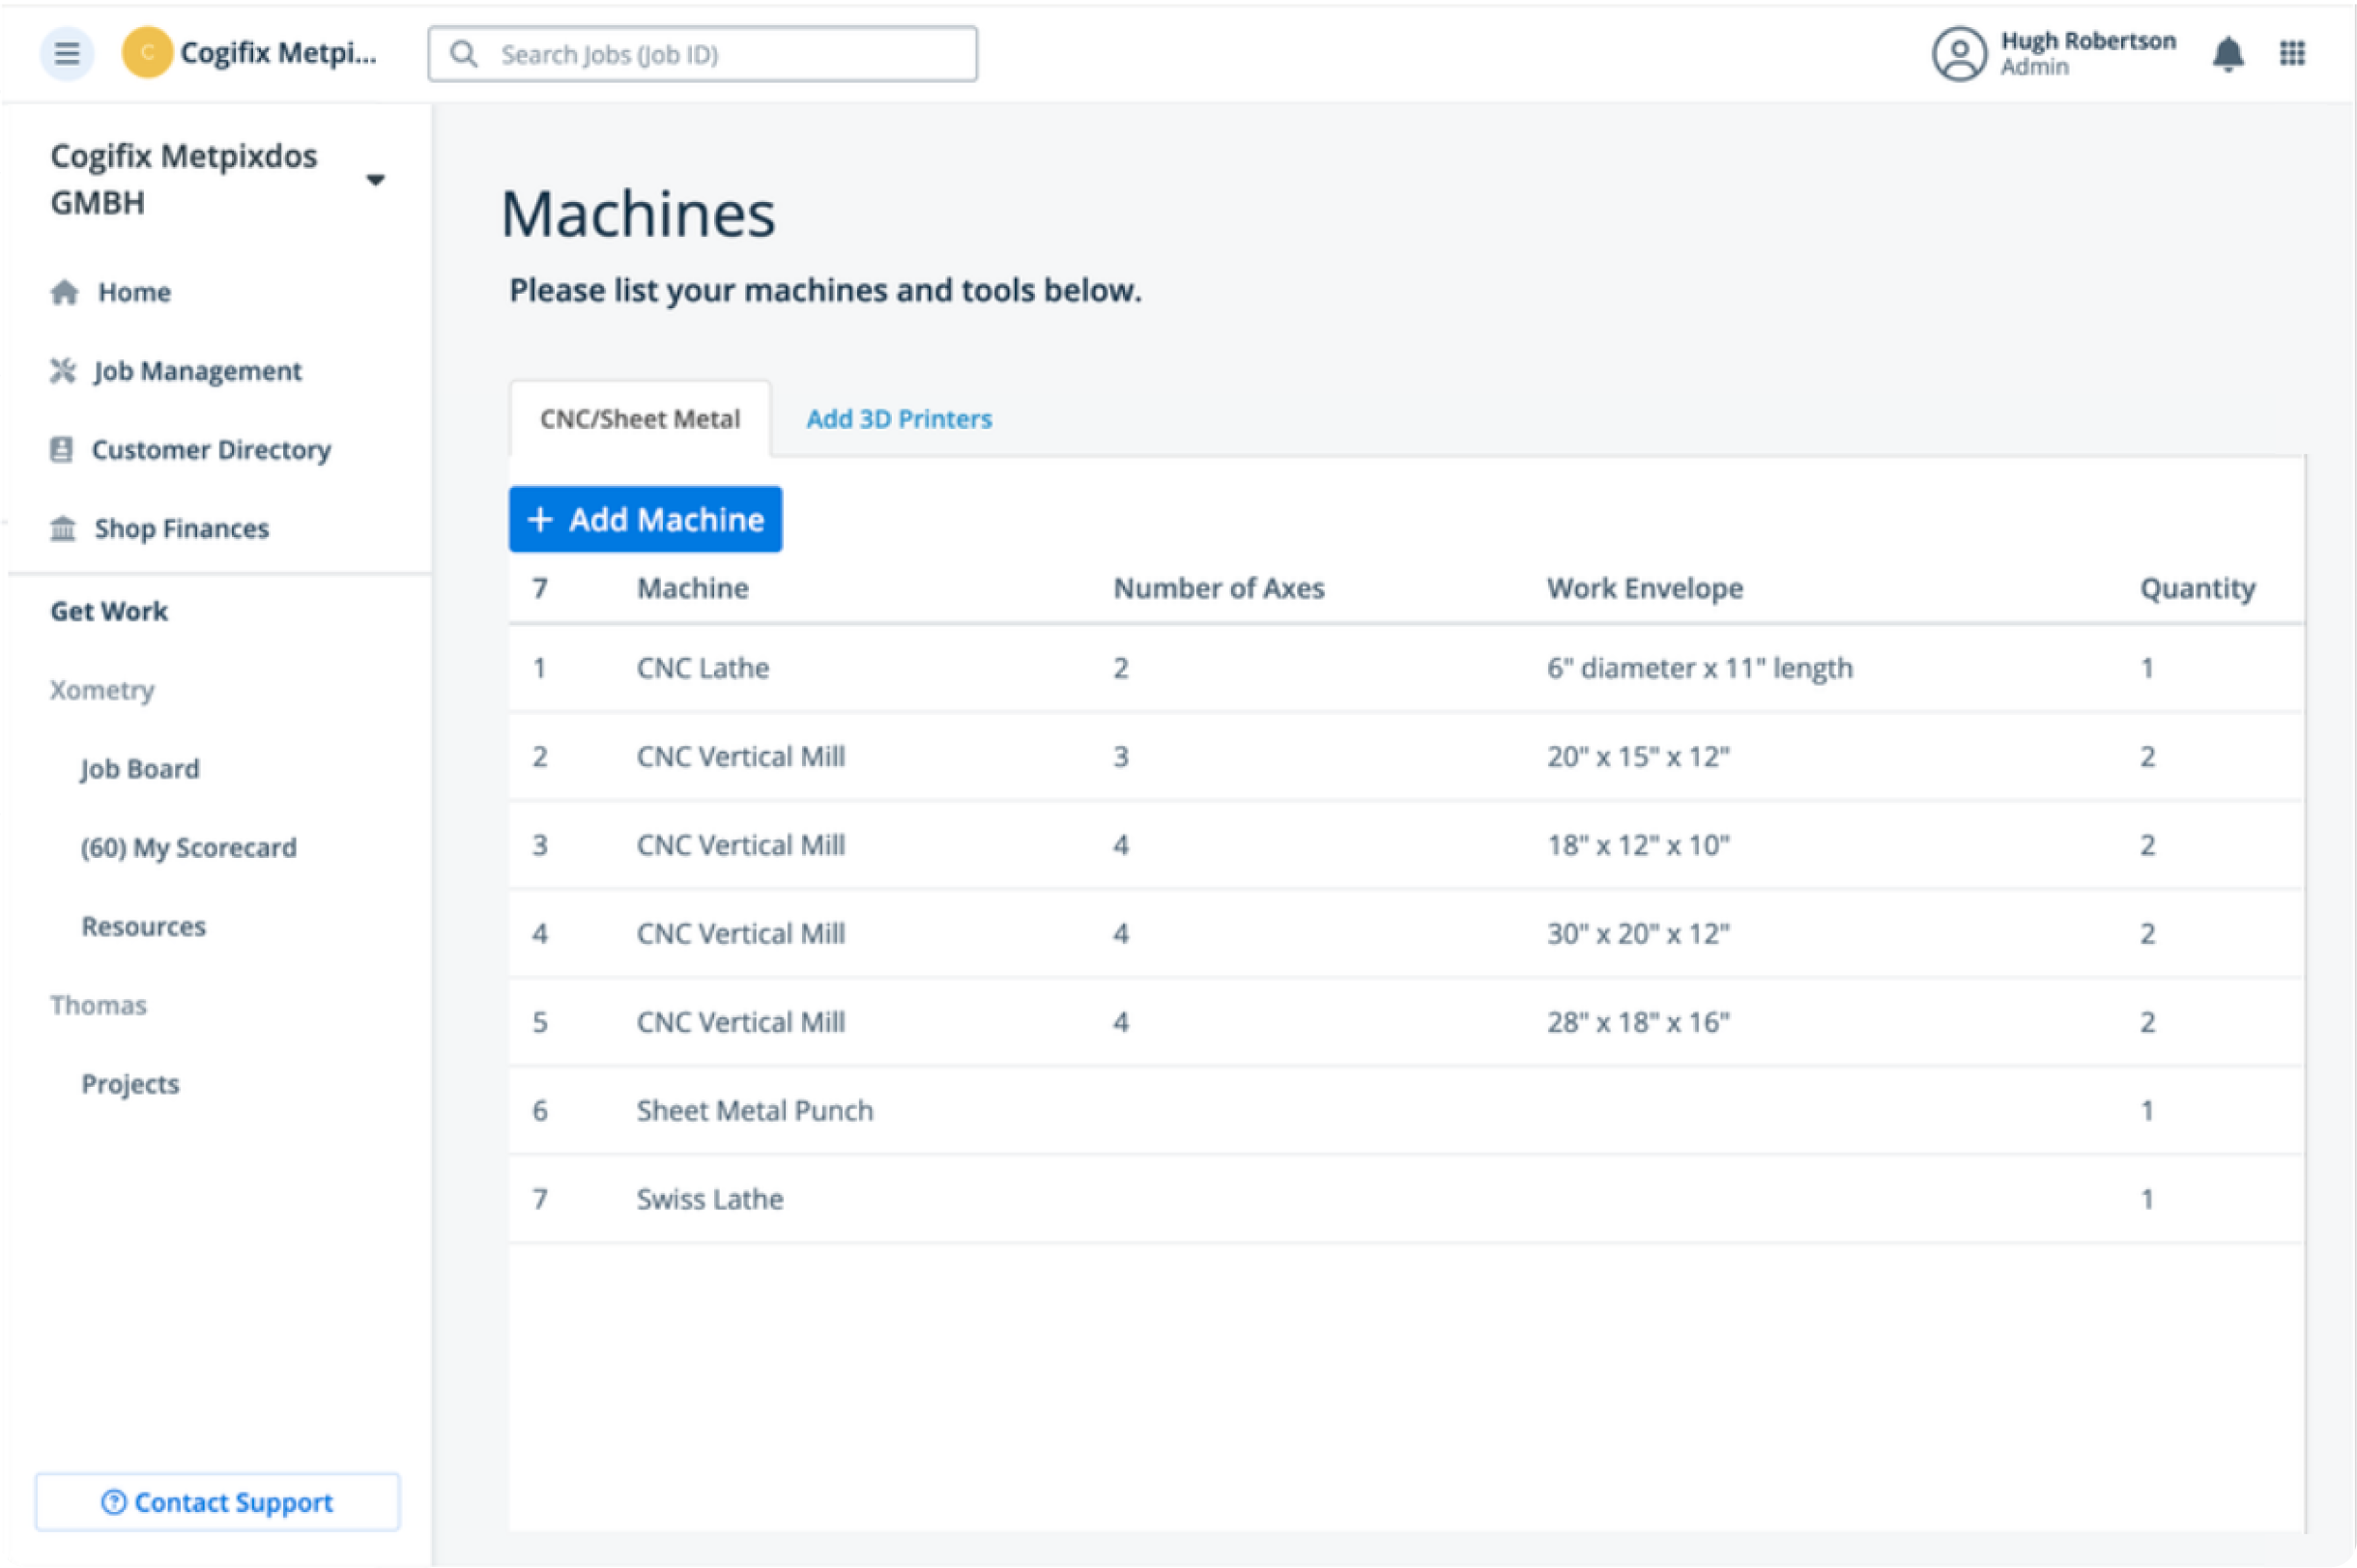Click the search magnifier icon
The width and height of the screenshot is (2357, 1568).
(x=463, y=54)
